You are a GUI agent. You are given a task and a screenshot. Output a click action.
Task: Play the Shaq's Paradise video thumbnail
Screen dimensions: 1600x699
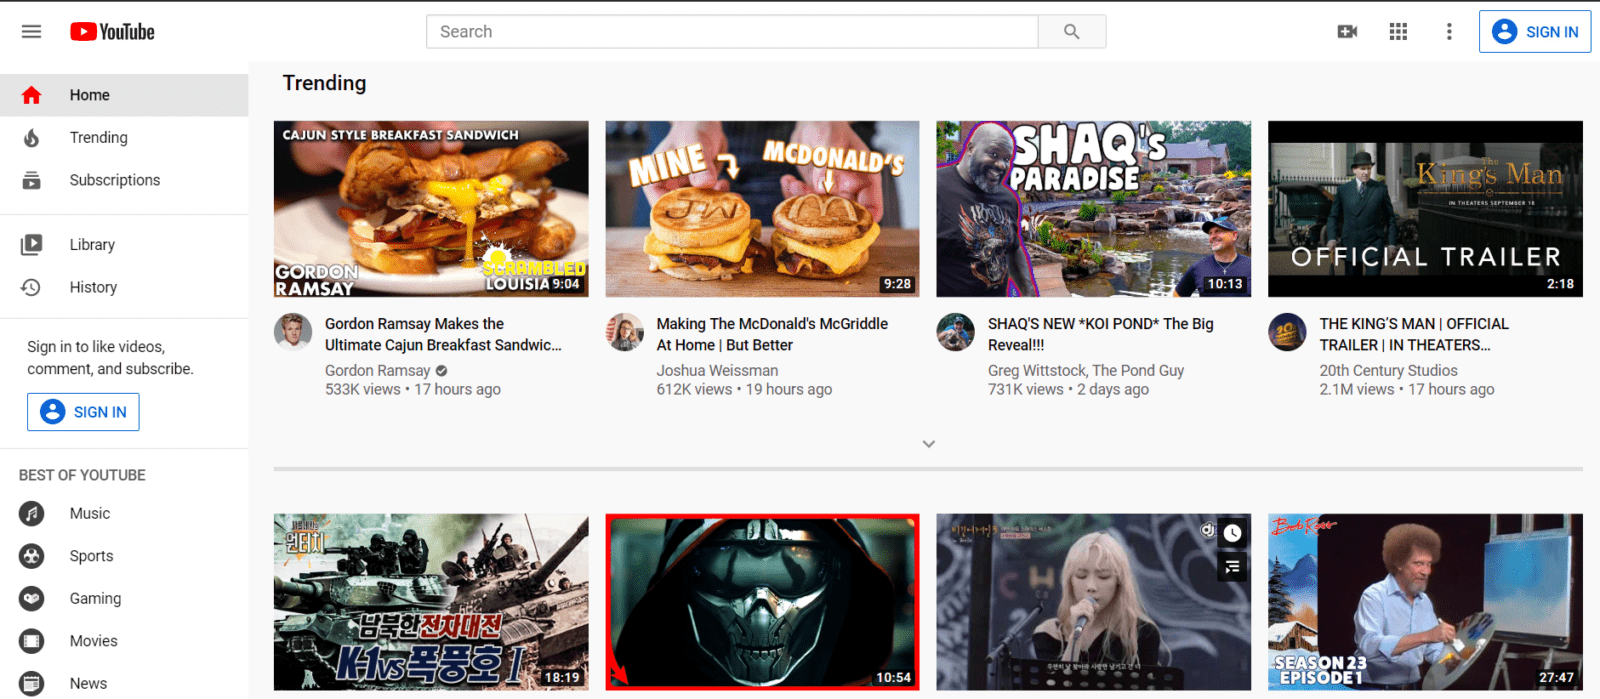(1093, 209)
